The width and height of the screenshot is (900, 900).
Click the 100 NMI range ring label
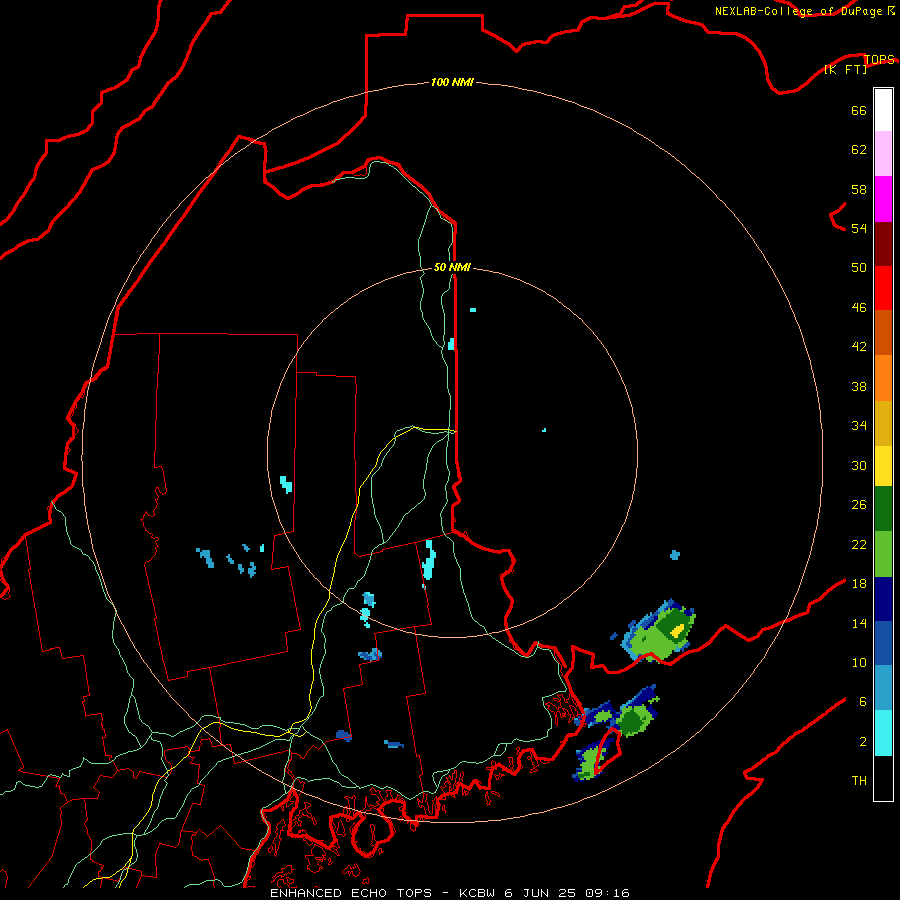pos(452,82)
